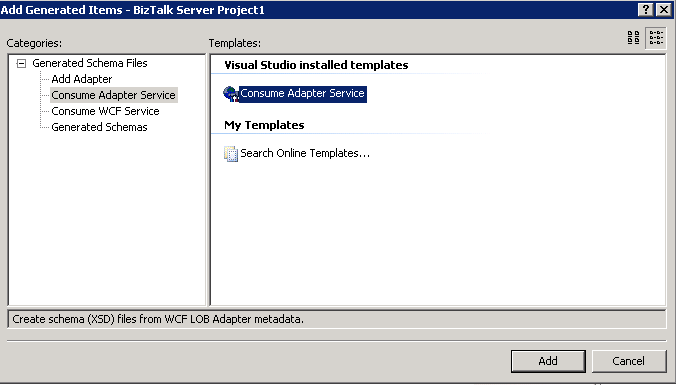Select the Generated Schema Files category
The height and width of the screenshot is (385, 676).
click(x=90, y=63)
